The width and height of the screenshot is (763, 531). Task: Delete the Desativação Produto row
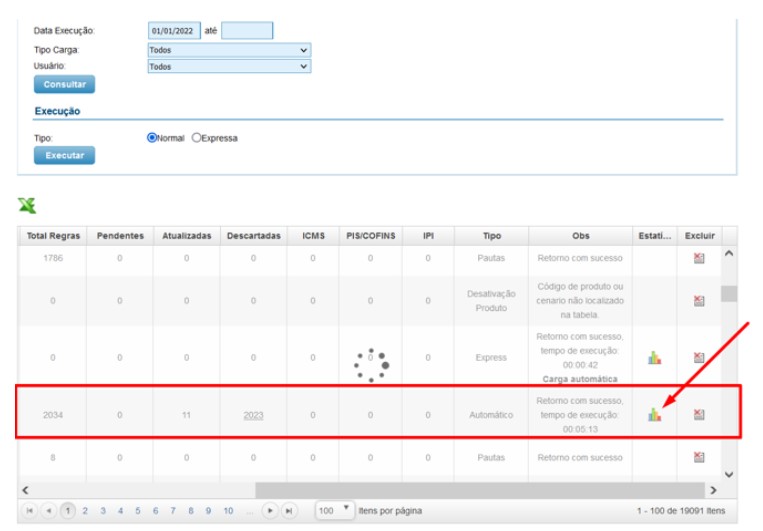point(699,301)
